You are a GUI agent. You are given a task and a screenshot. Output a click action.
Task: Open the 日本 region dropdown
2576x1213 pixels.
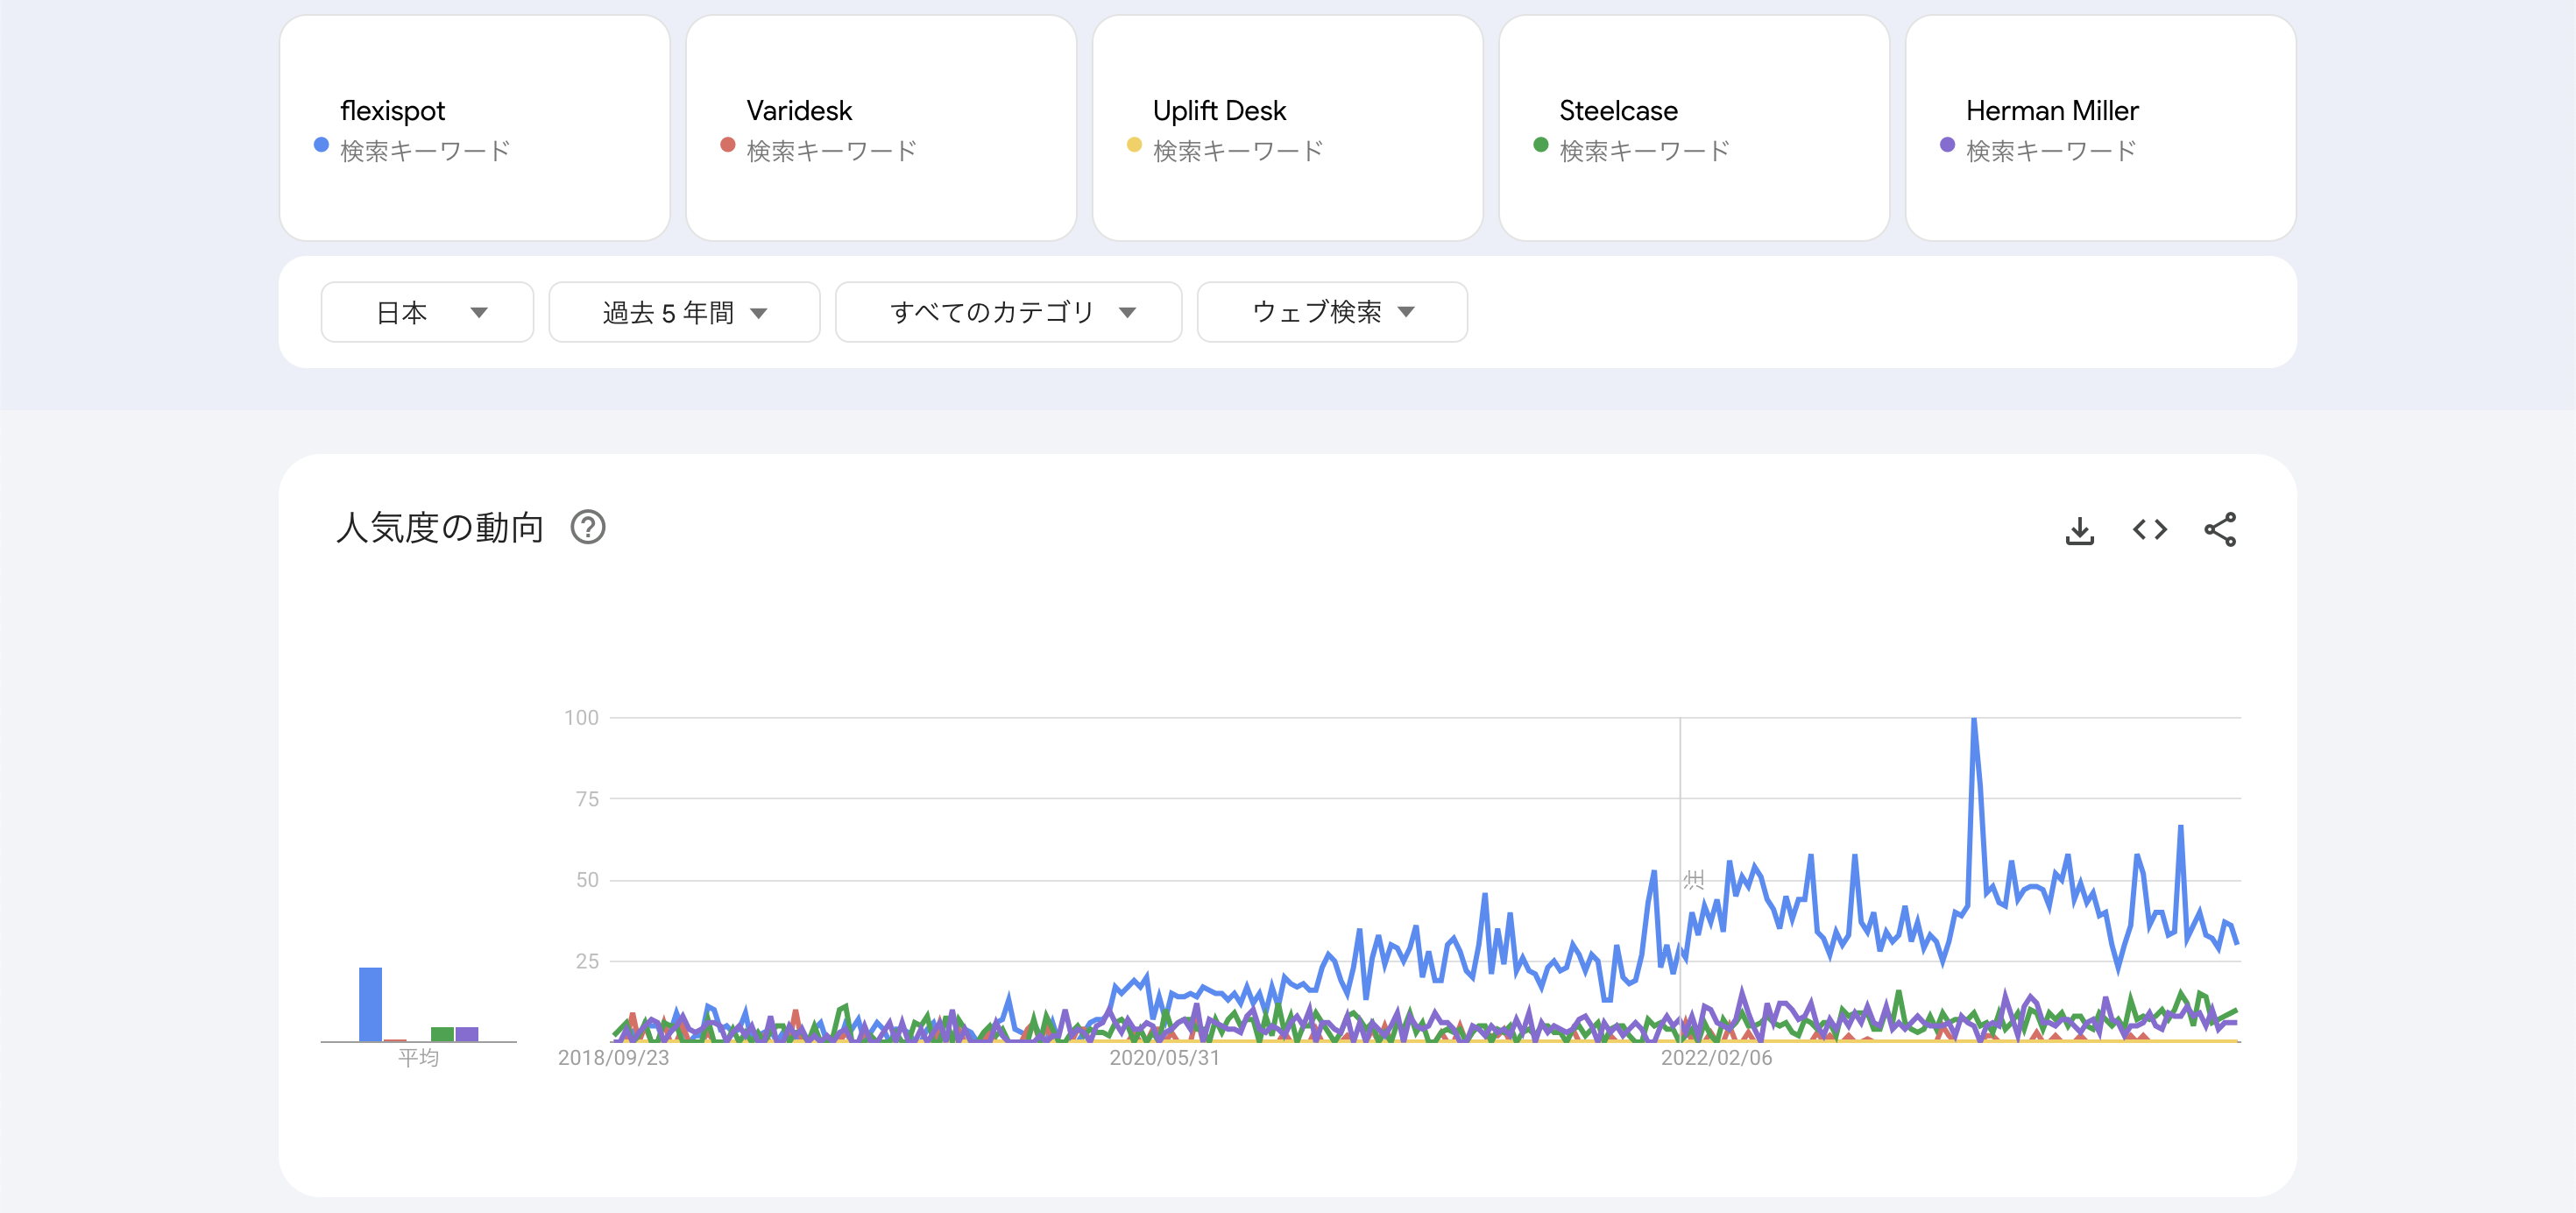pyautogui.click(x=427, y=312)
